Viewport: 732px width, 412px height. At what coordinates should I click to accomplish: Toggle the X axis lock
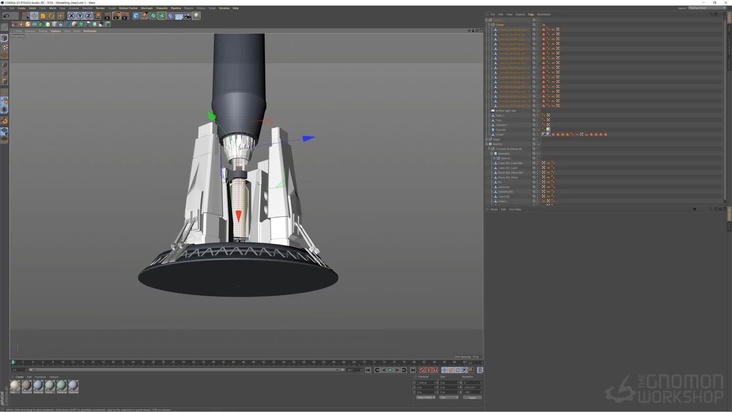click(71, 16)
